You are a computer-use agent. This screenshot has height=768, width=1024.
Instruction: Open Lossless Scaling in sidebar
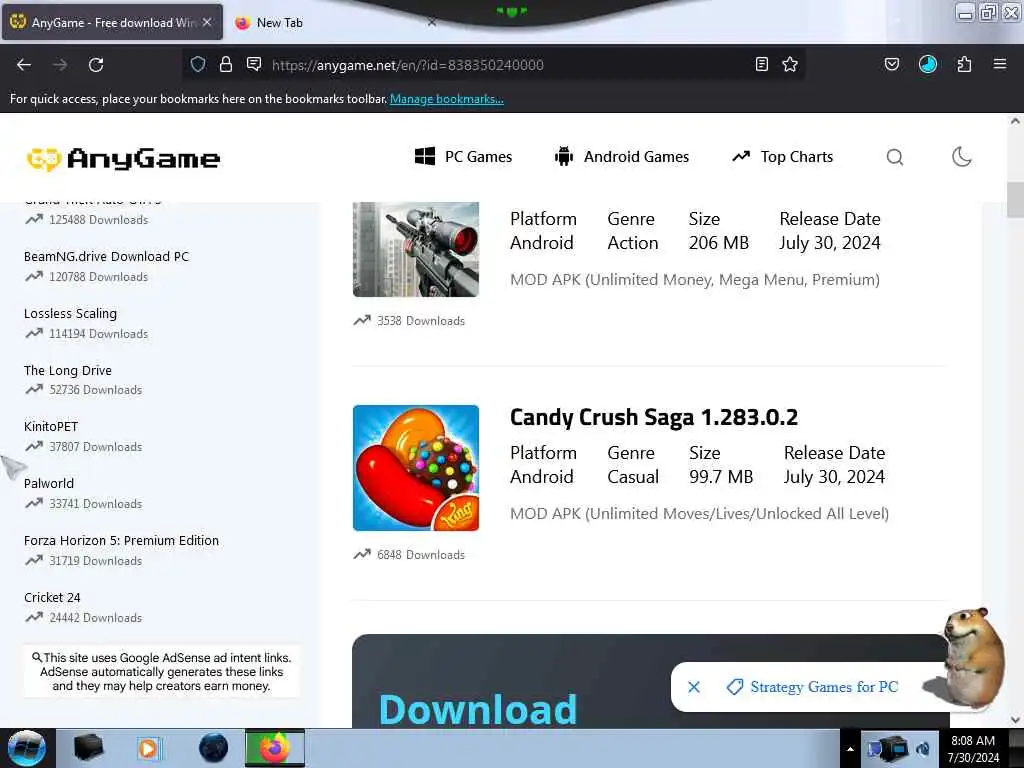click(x=71, y=313)
